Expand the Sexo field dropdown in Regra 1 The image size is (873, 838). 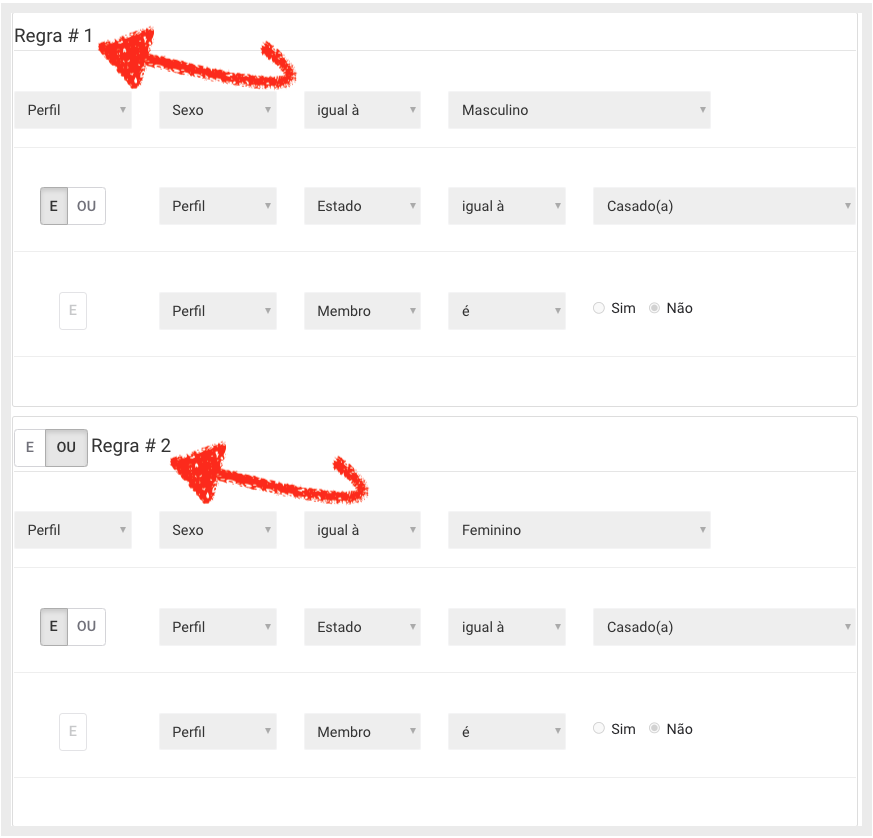coord(218,110)
